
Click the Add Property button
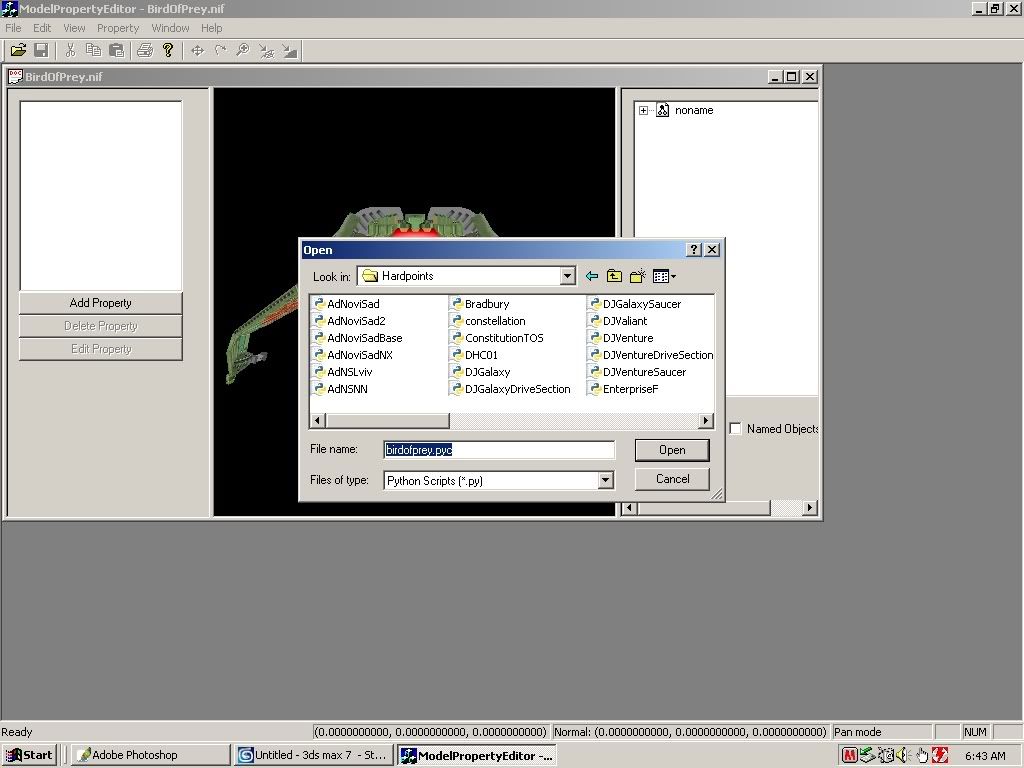point(101,303)
